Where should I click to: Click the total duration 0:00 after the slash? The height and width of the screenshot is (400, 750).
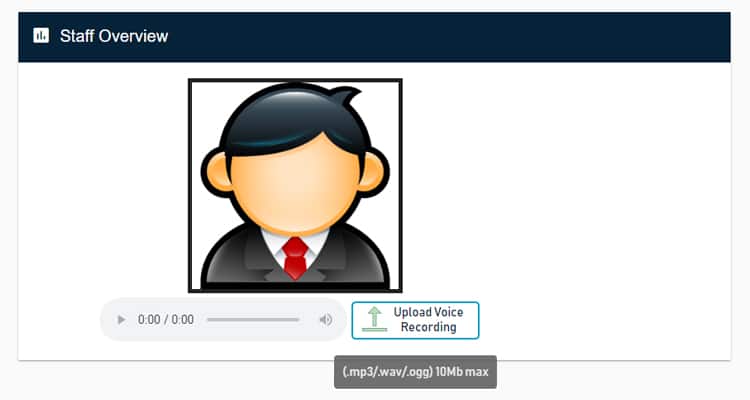click(x=183, y=320)
